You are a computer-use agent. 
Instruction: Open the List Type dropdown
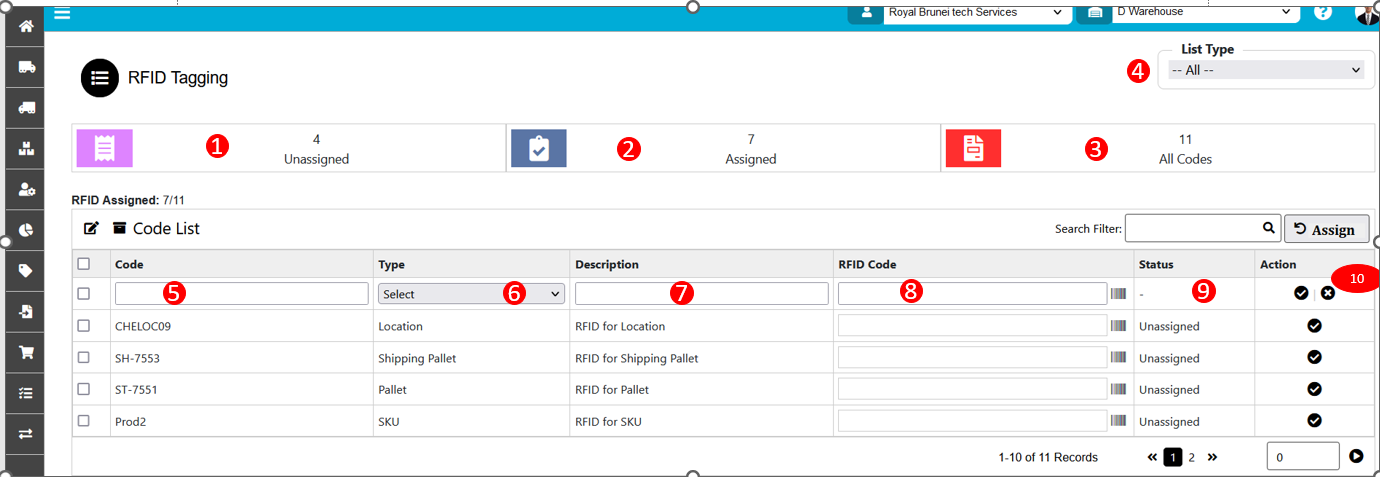click(x=1265, y=70)
